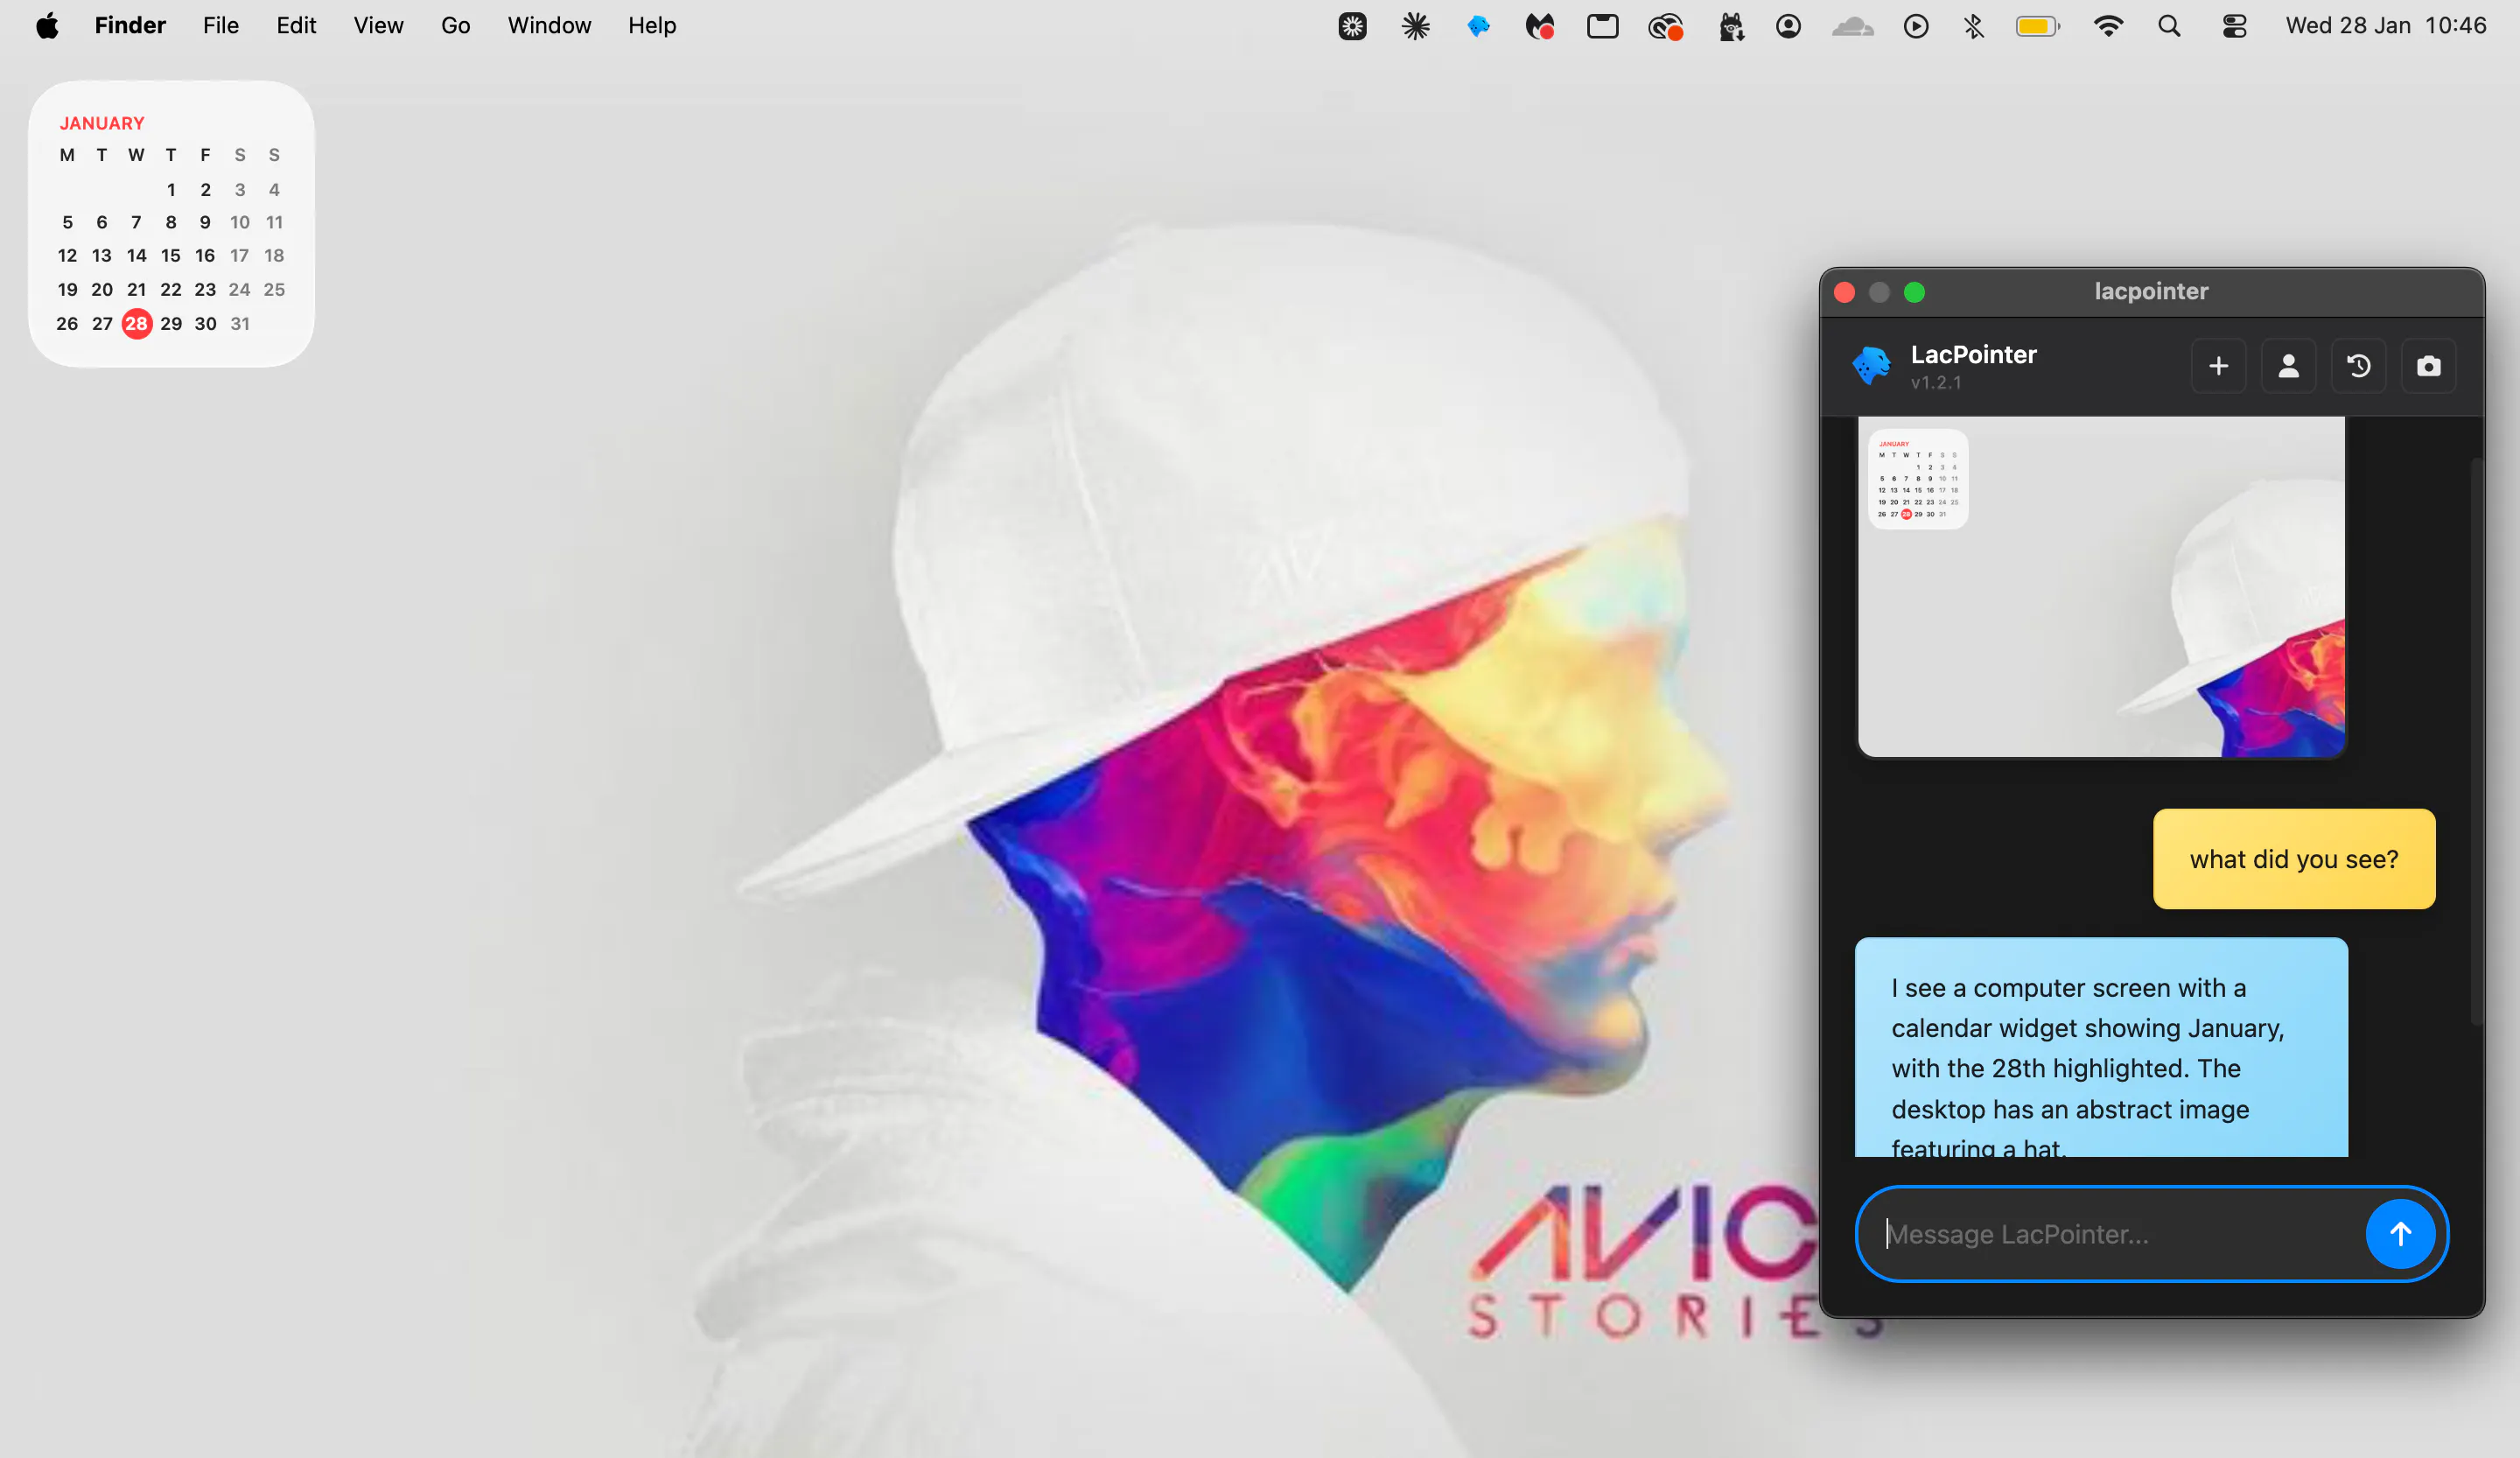Open the Go menu
The width and height of the screenshot is (2520, 1458).
click(455, 26)
